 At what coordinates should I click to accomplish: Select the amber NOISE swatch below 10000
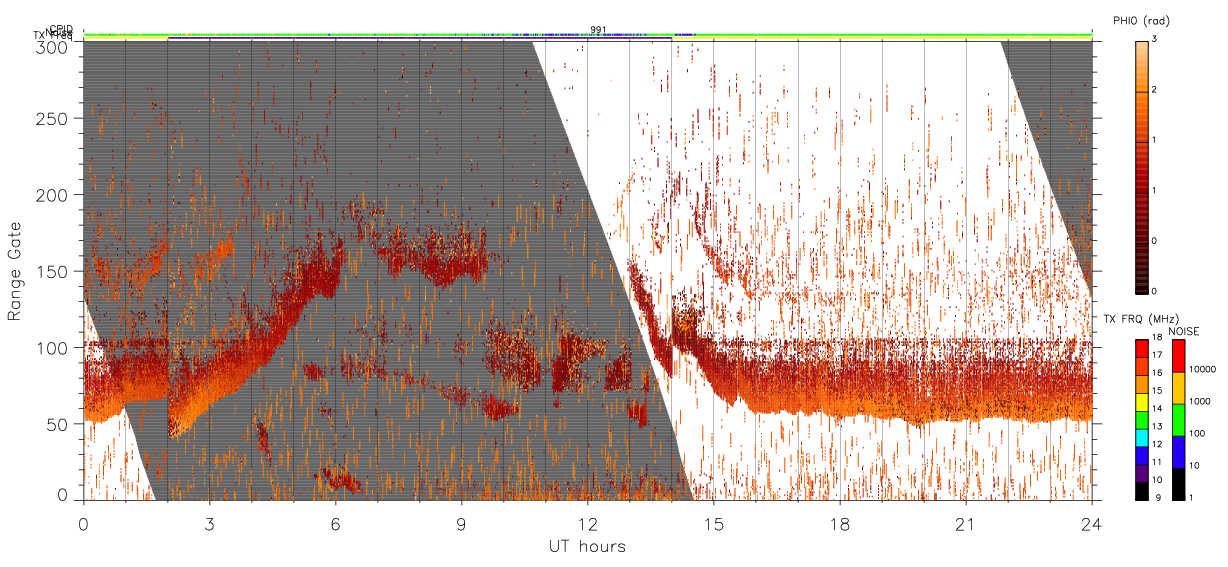(x=1181, y=388)
